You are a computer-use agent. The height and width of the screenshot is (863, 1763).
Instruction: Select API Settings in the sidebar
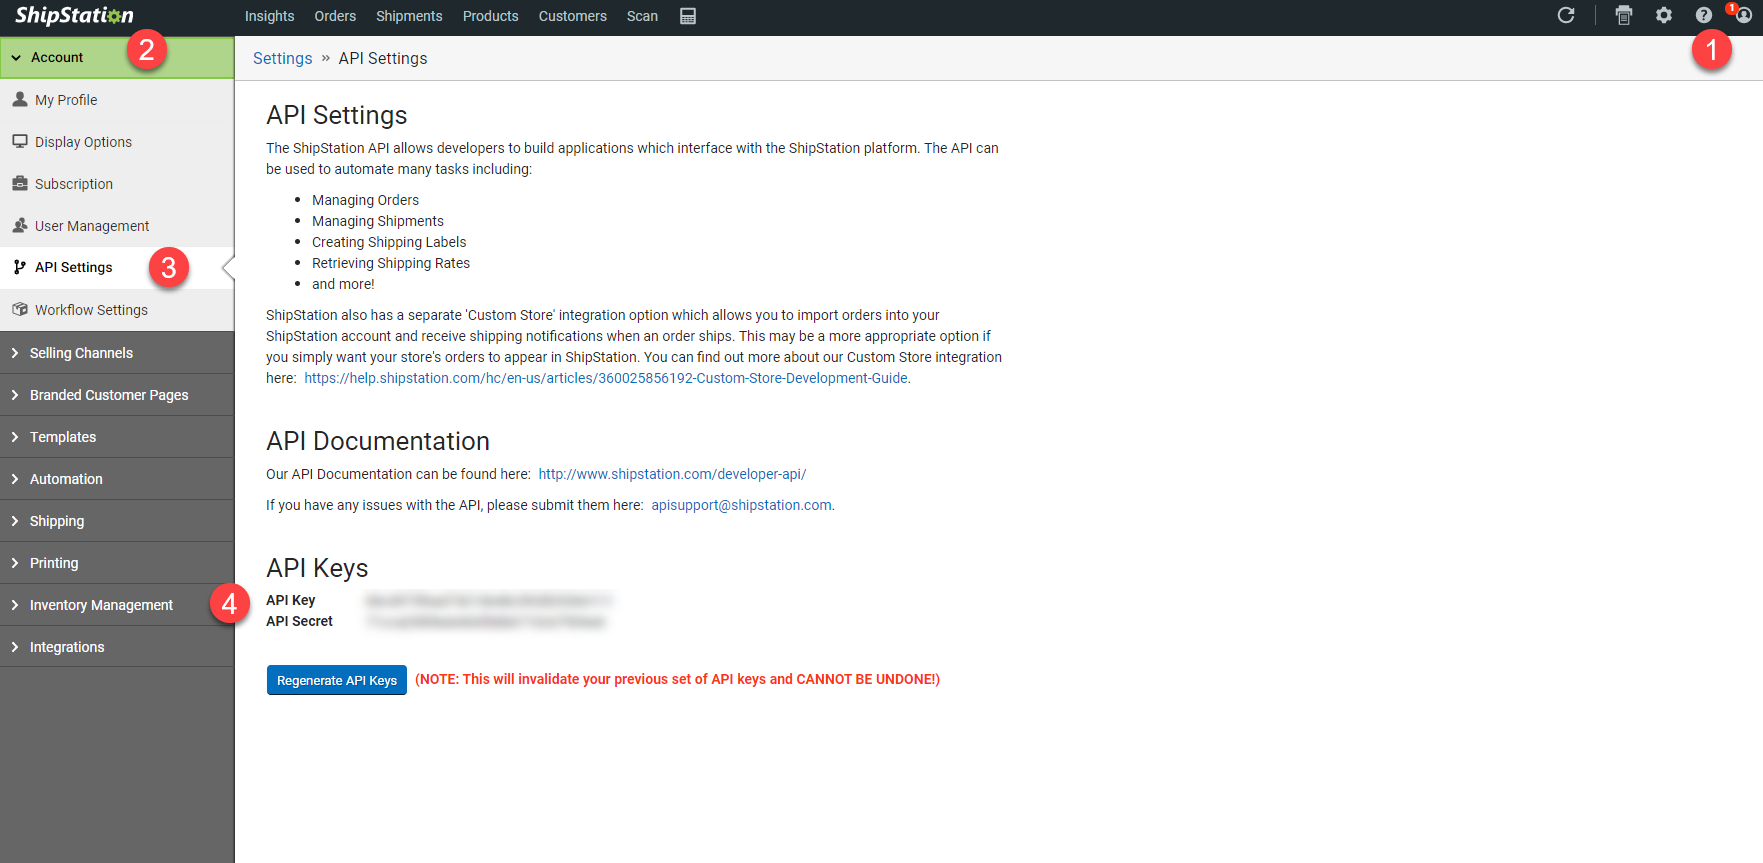[117, 268]
